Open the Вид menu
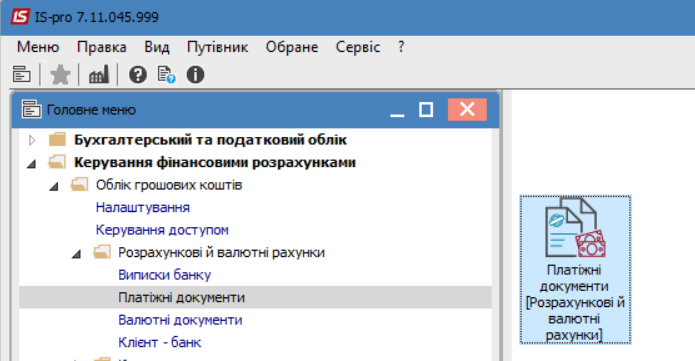The width and height of the screenshot is (695, 361). tap(157, 47)
